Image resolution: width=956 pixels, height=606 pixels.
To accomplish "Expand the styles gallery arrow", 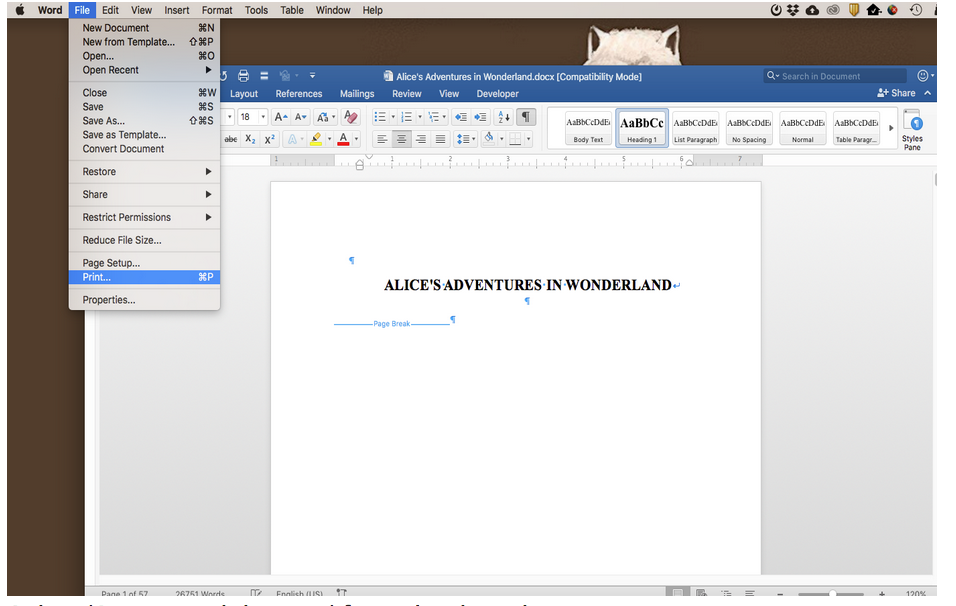I will pyautogui.click(x=891, y=128).
